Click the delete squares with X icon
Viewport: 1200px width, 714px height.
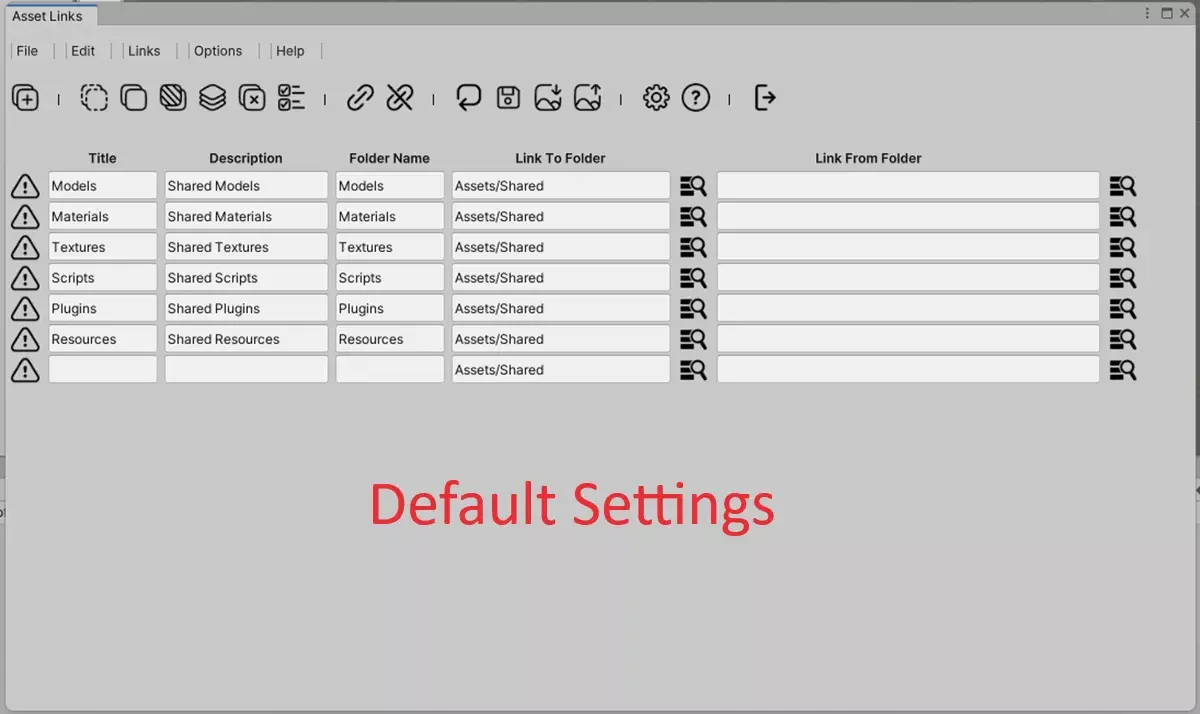tap(252, 98)
